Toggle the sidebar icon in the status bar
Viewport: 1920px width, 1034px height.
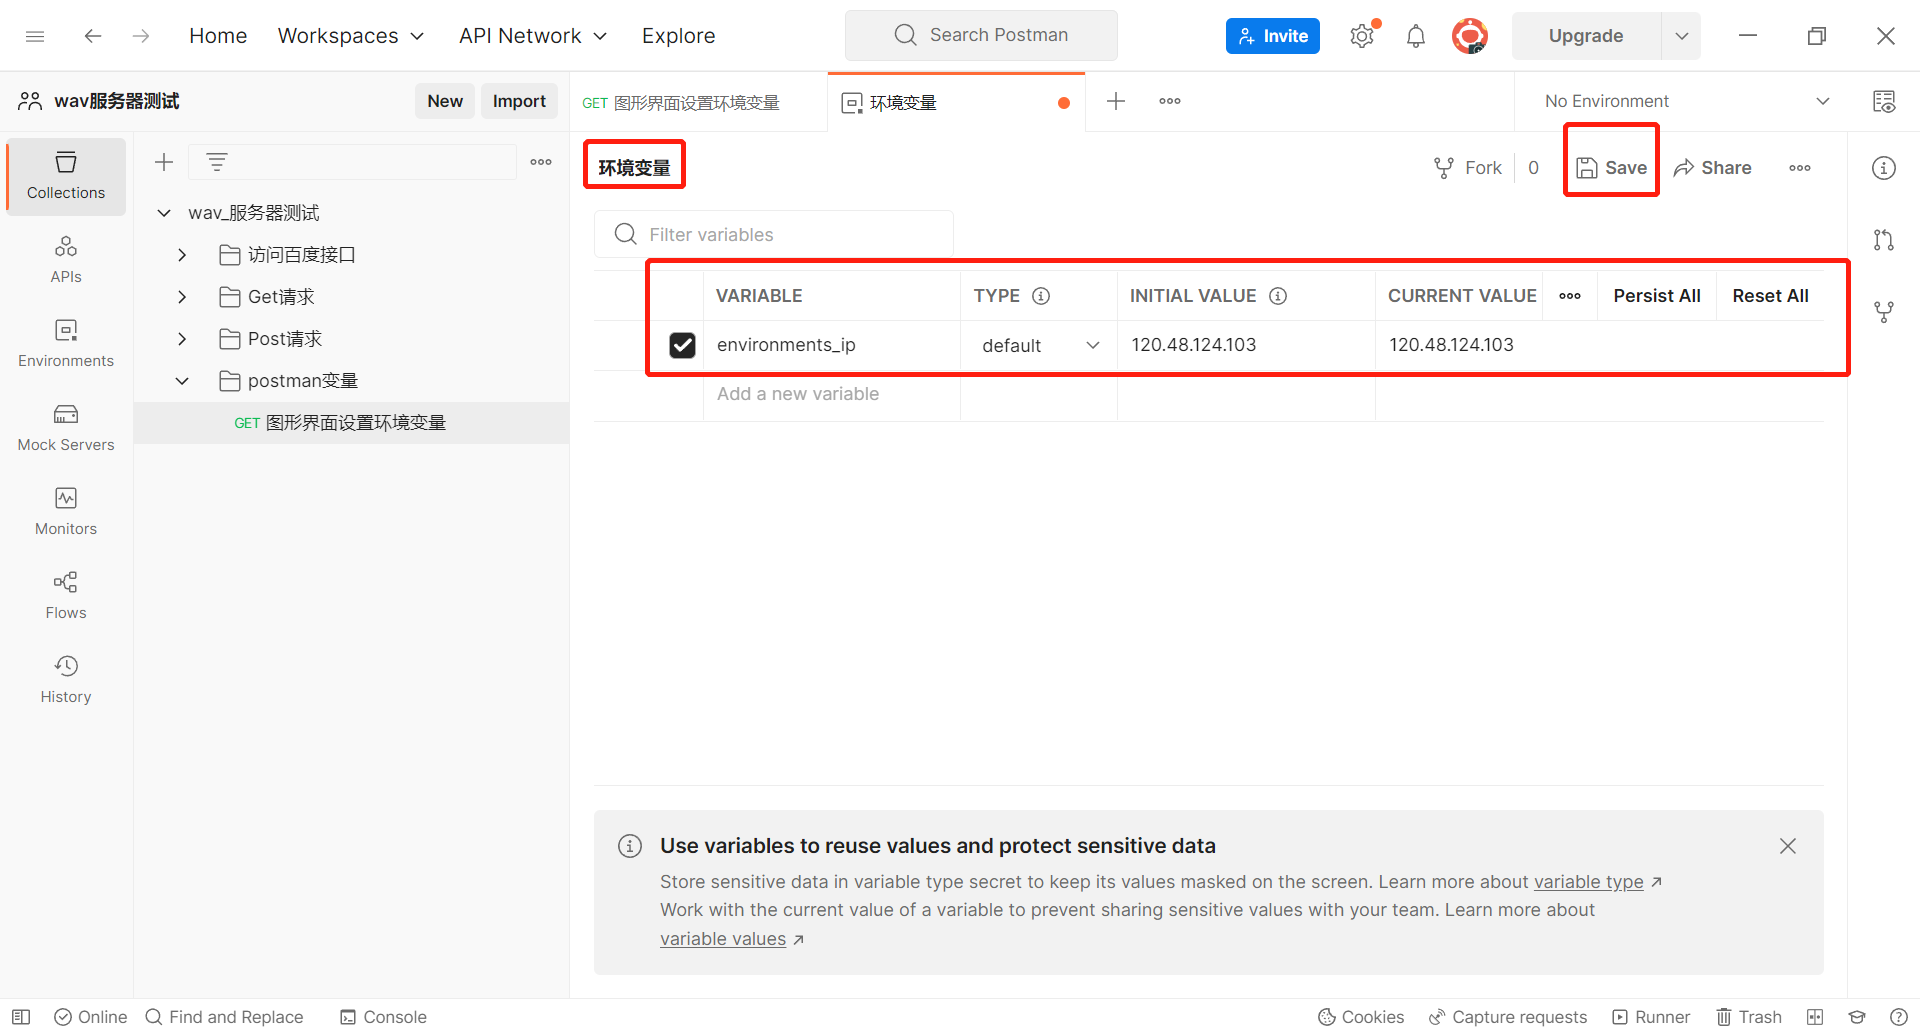(x=21, y=1017)
